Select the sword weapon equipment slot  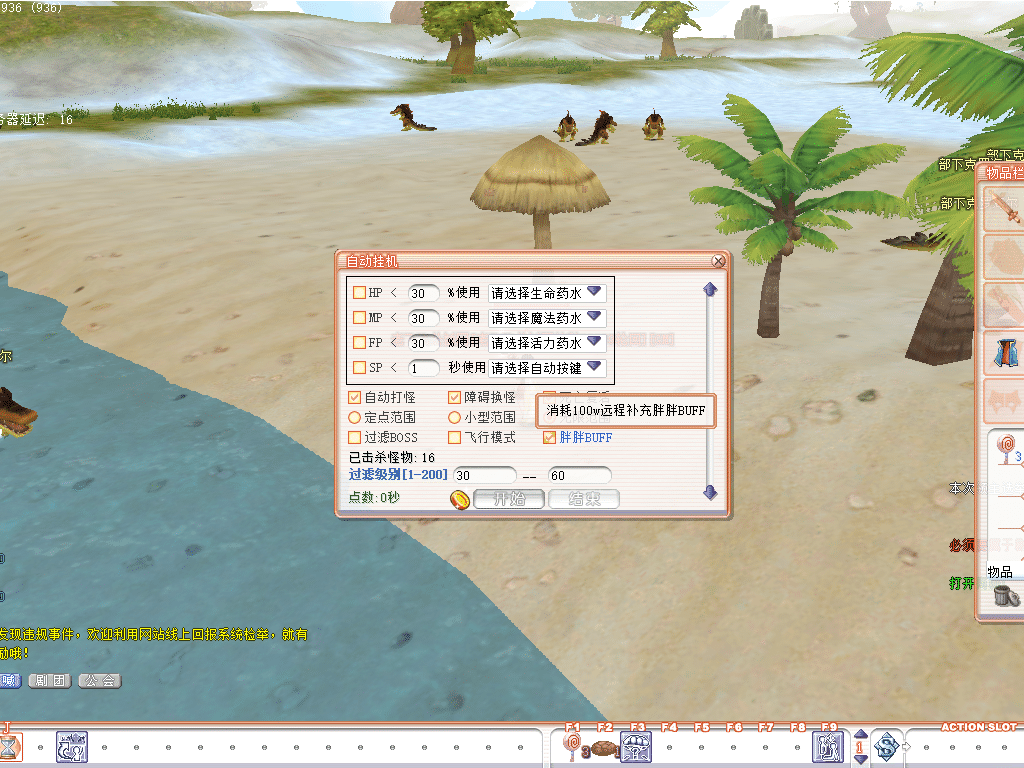(x=1004, y=210)
